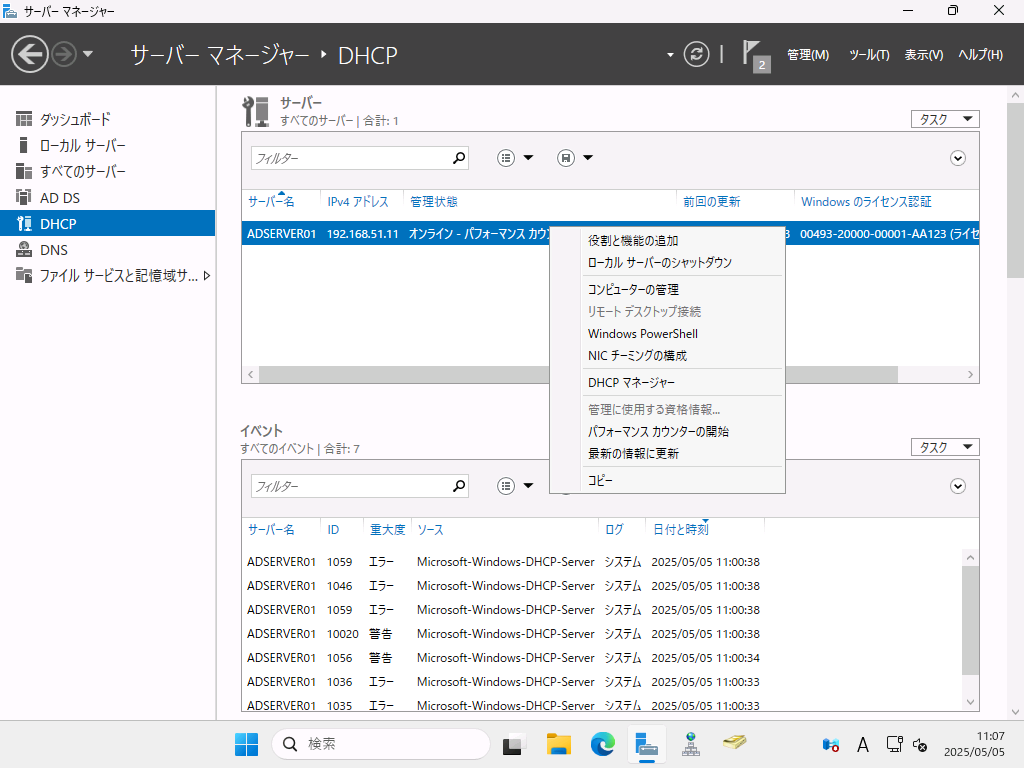This screenshot has height=768, width=1024.
Task: Launch Microsoft Edge from the taskbar
Action: 603,744
